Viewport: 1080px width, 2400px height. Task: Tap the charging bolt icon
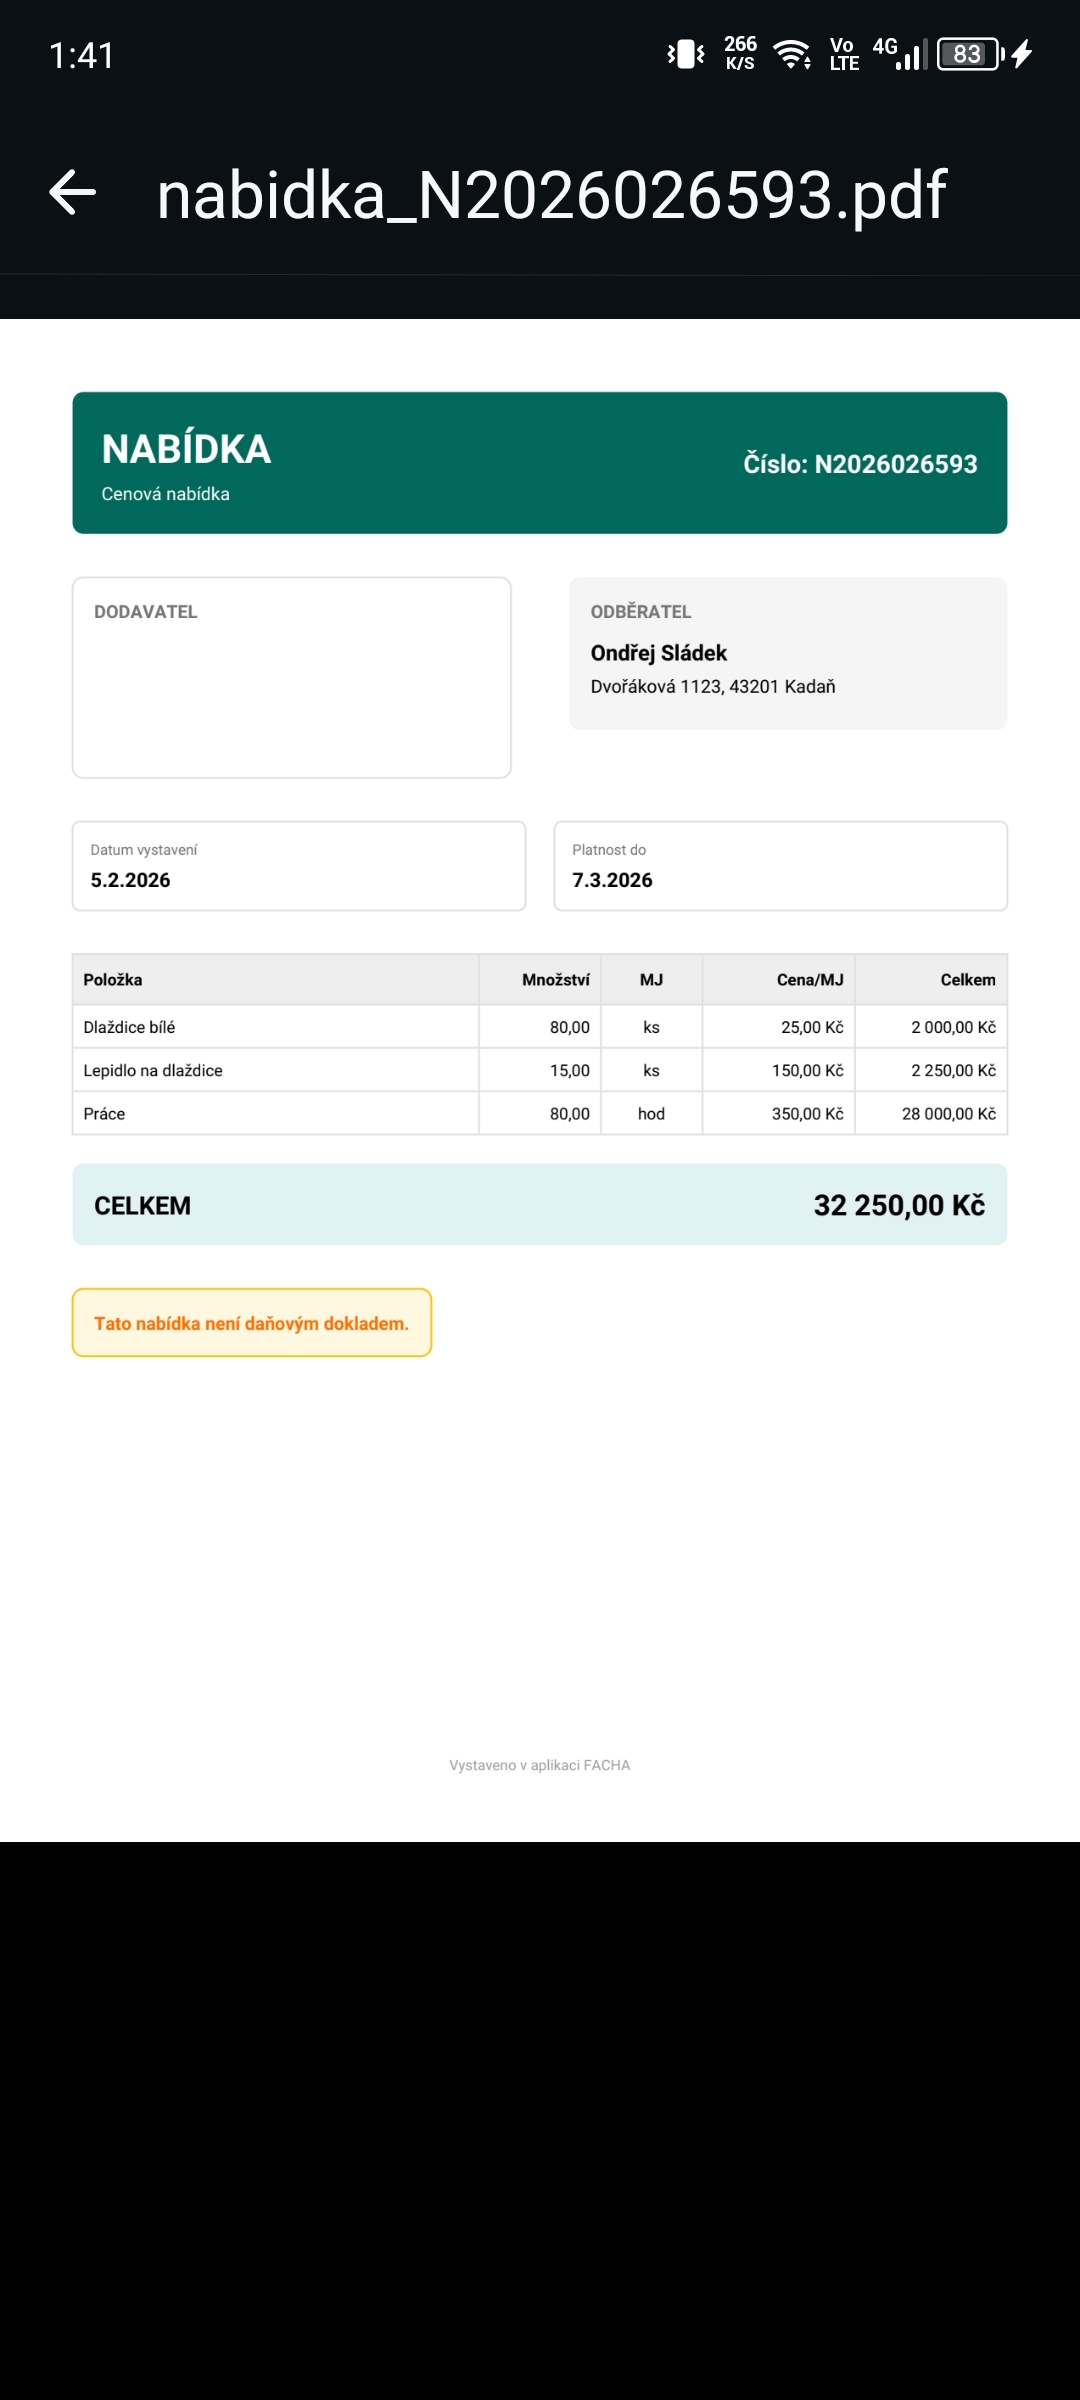click(x=1022, y=54)
